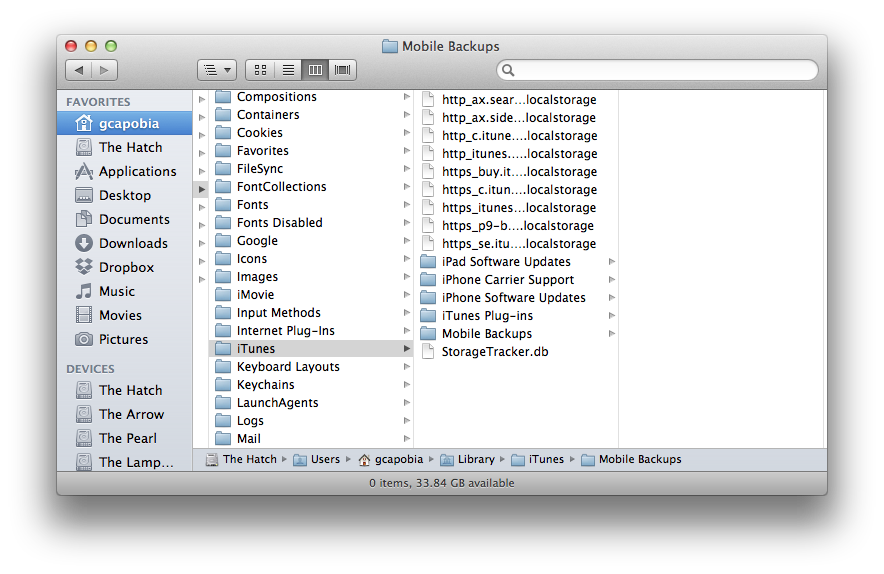Go to Users in path bar
884x574 pixels.
tap(317, 460)
